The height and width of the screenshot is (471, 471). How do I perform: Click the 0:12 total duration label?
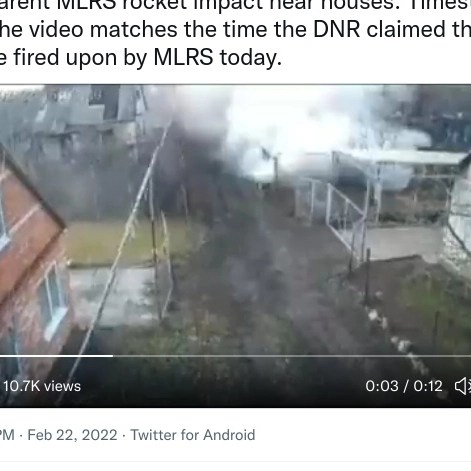[x=428, y=386]
